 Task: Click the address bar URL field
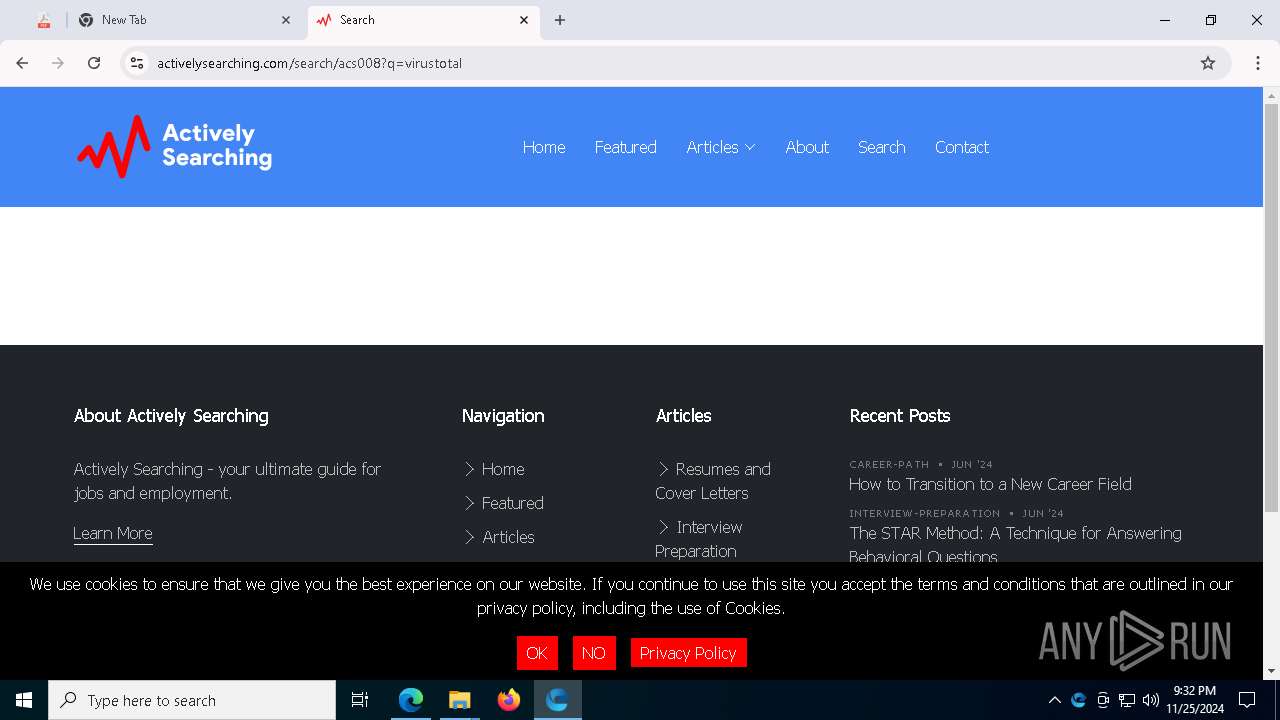pos(670,63)
